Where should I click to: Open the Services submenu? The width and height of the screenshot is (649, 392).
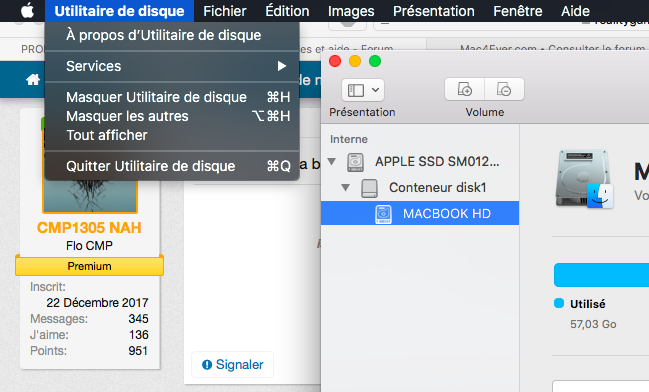point(172,66)
